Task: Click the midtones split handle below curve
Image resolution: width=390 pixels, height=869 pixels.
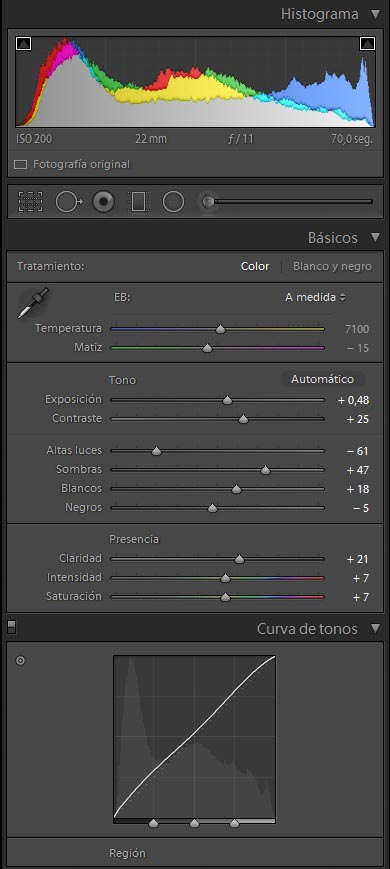Action: [x=194, y=824]
